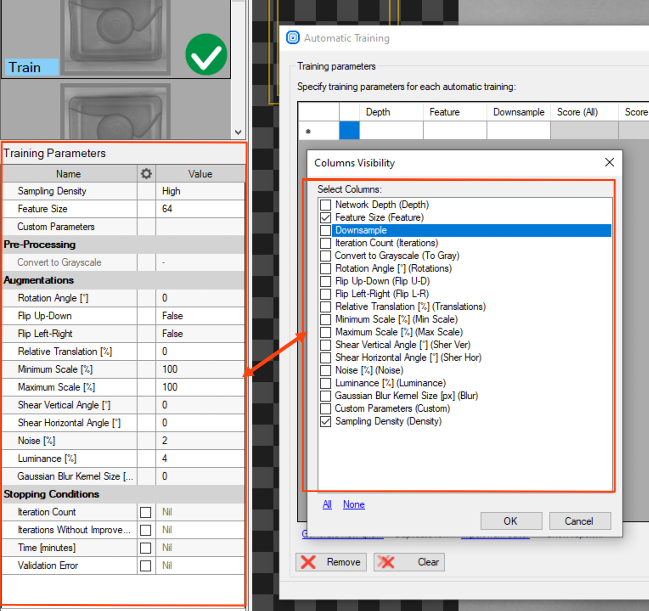Screen dimensions: 649x611
Task: Click the Automatic Training window icon
Action: [x=292, y=38]
